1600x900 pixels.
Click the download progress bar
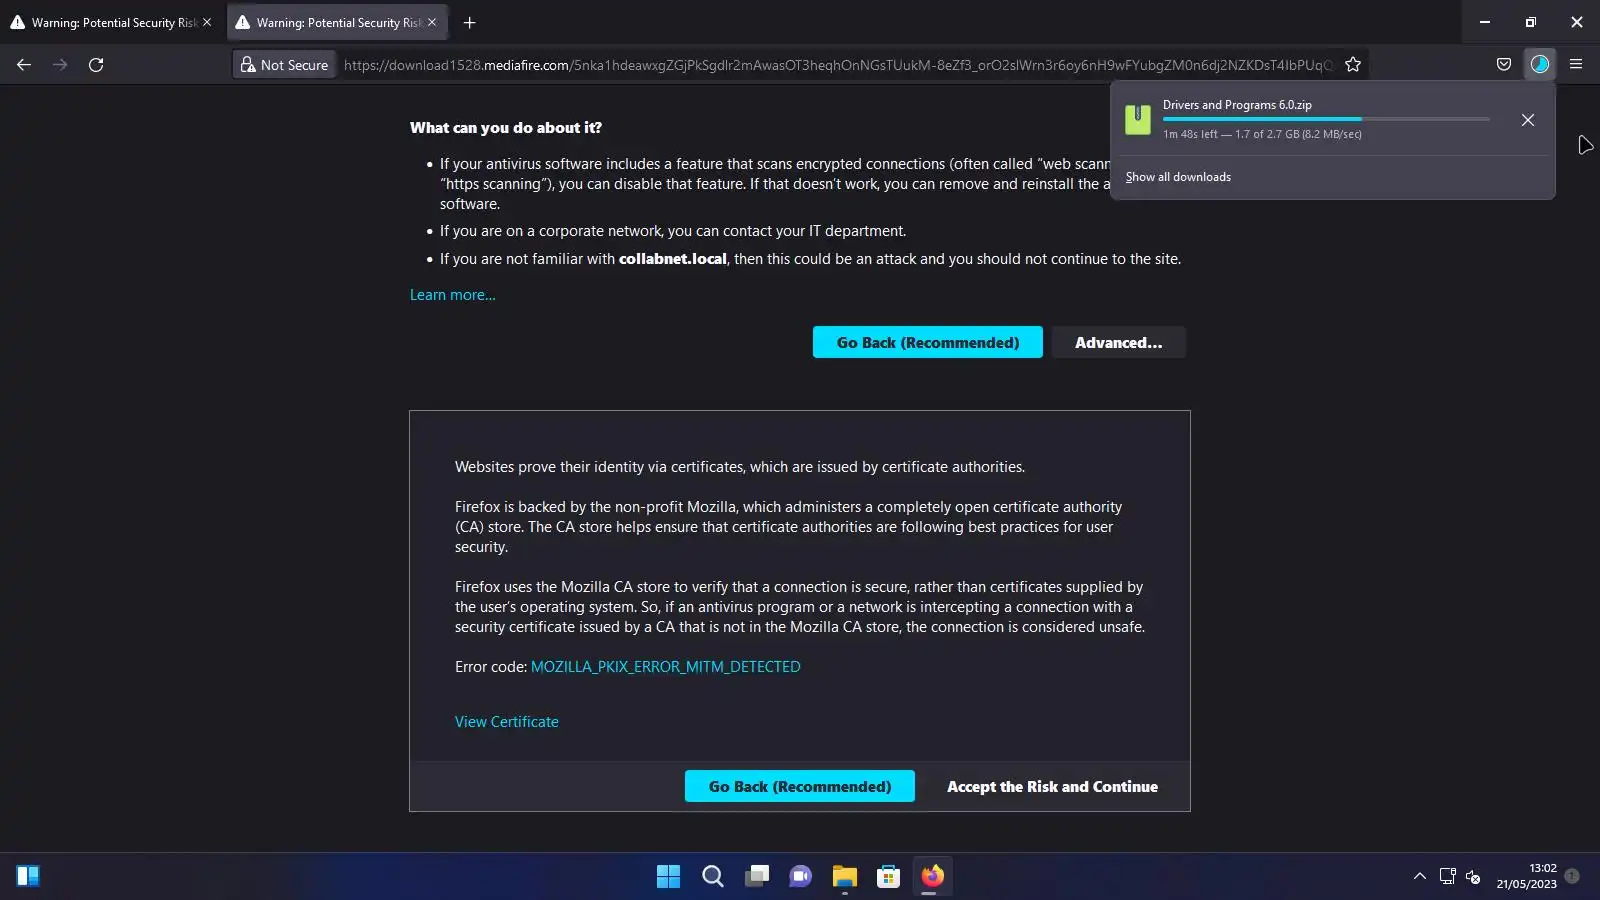(x=1326, y=119)
